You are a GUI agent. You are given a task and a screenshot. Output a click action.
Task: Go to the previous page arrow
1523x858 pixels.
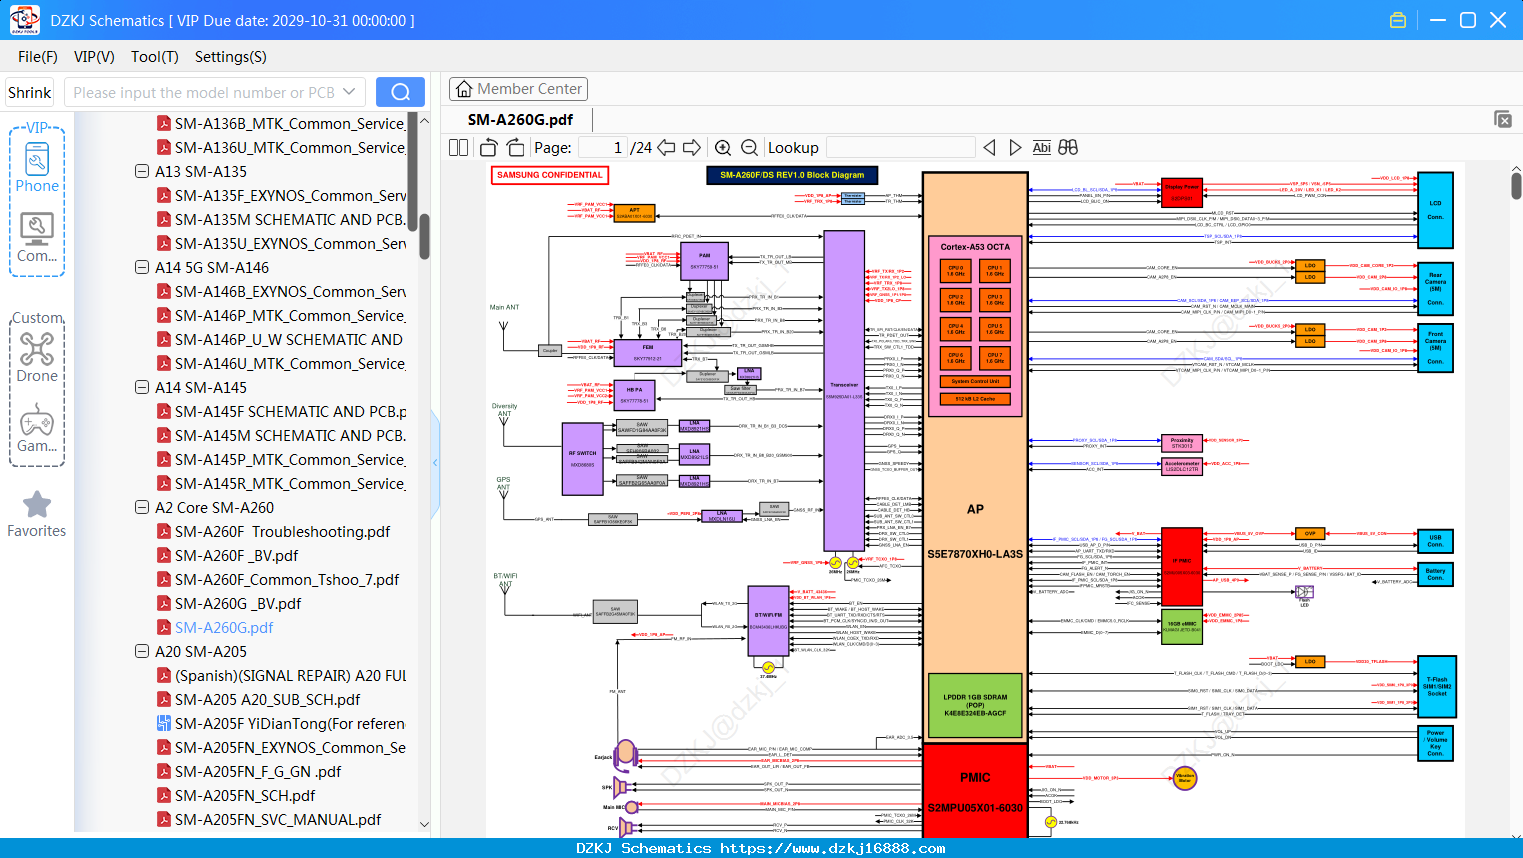coord(666,147)
